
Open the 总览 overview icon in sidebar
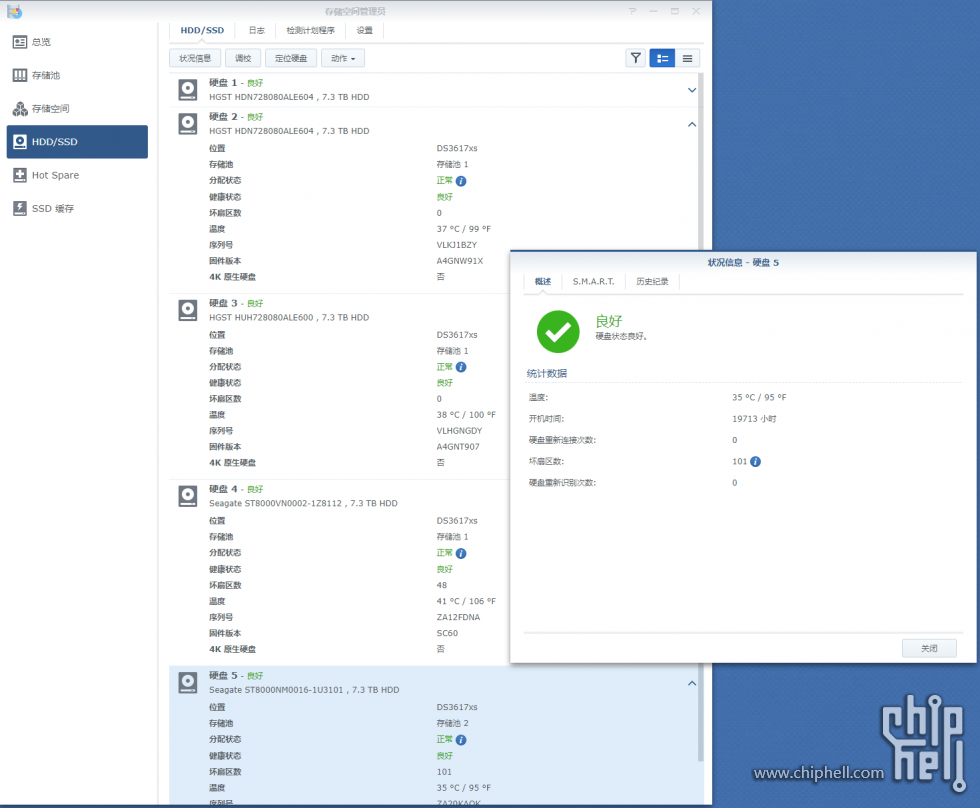pos(20,42)
